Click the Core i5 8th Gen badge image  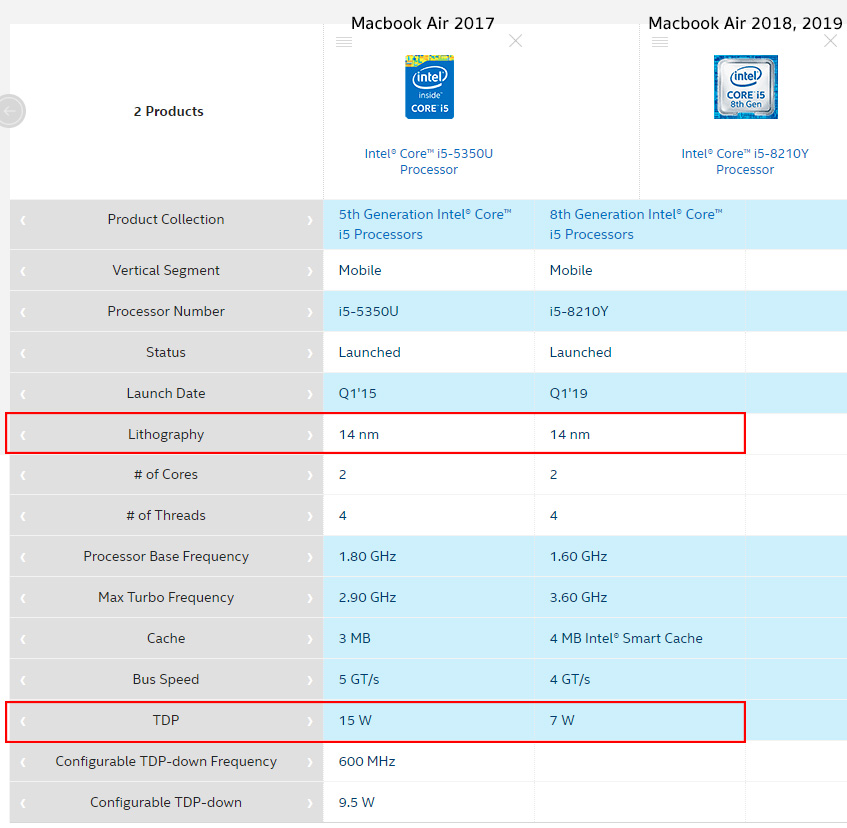(745, 87)
